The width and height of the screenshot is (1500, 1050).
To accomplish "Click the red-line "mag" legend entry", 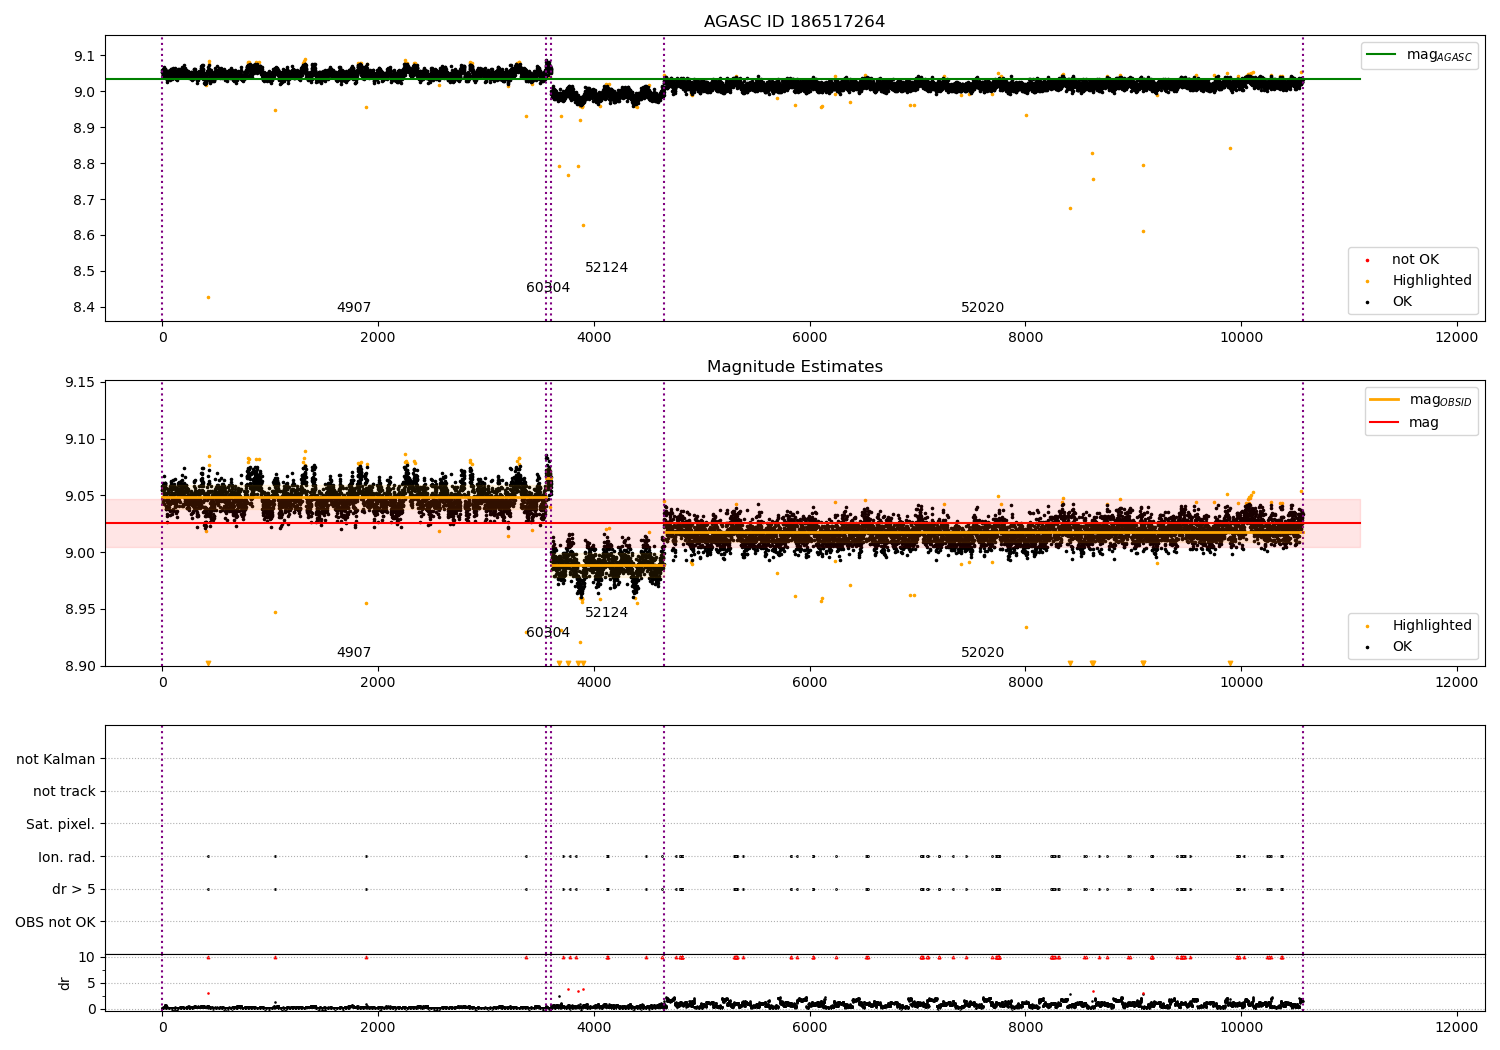I will tap(1404, 423).
